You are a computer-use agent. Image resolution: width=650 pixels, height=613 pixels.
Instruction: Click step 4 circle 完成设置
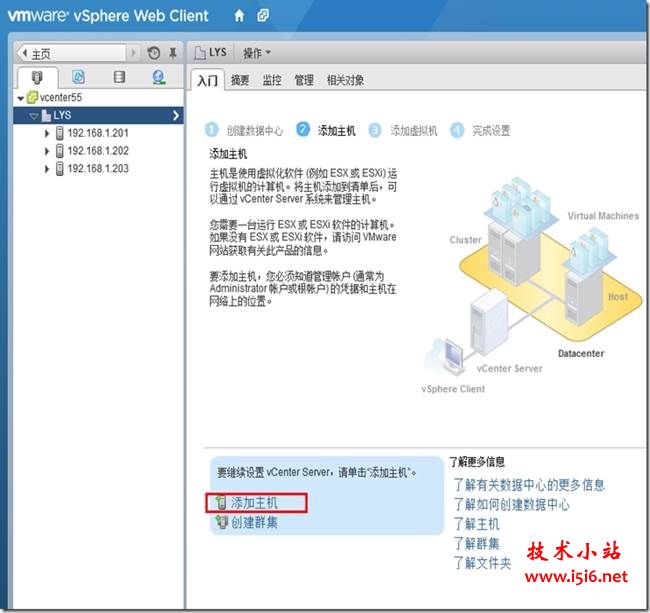(x=457, y=130)
